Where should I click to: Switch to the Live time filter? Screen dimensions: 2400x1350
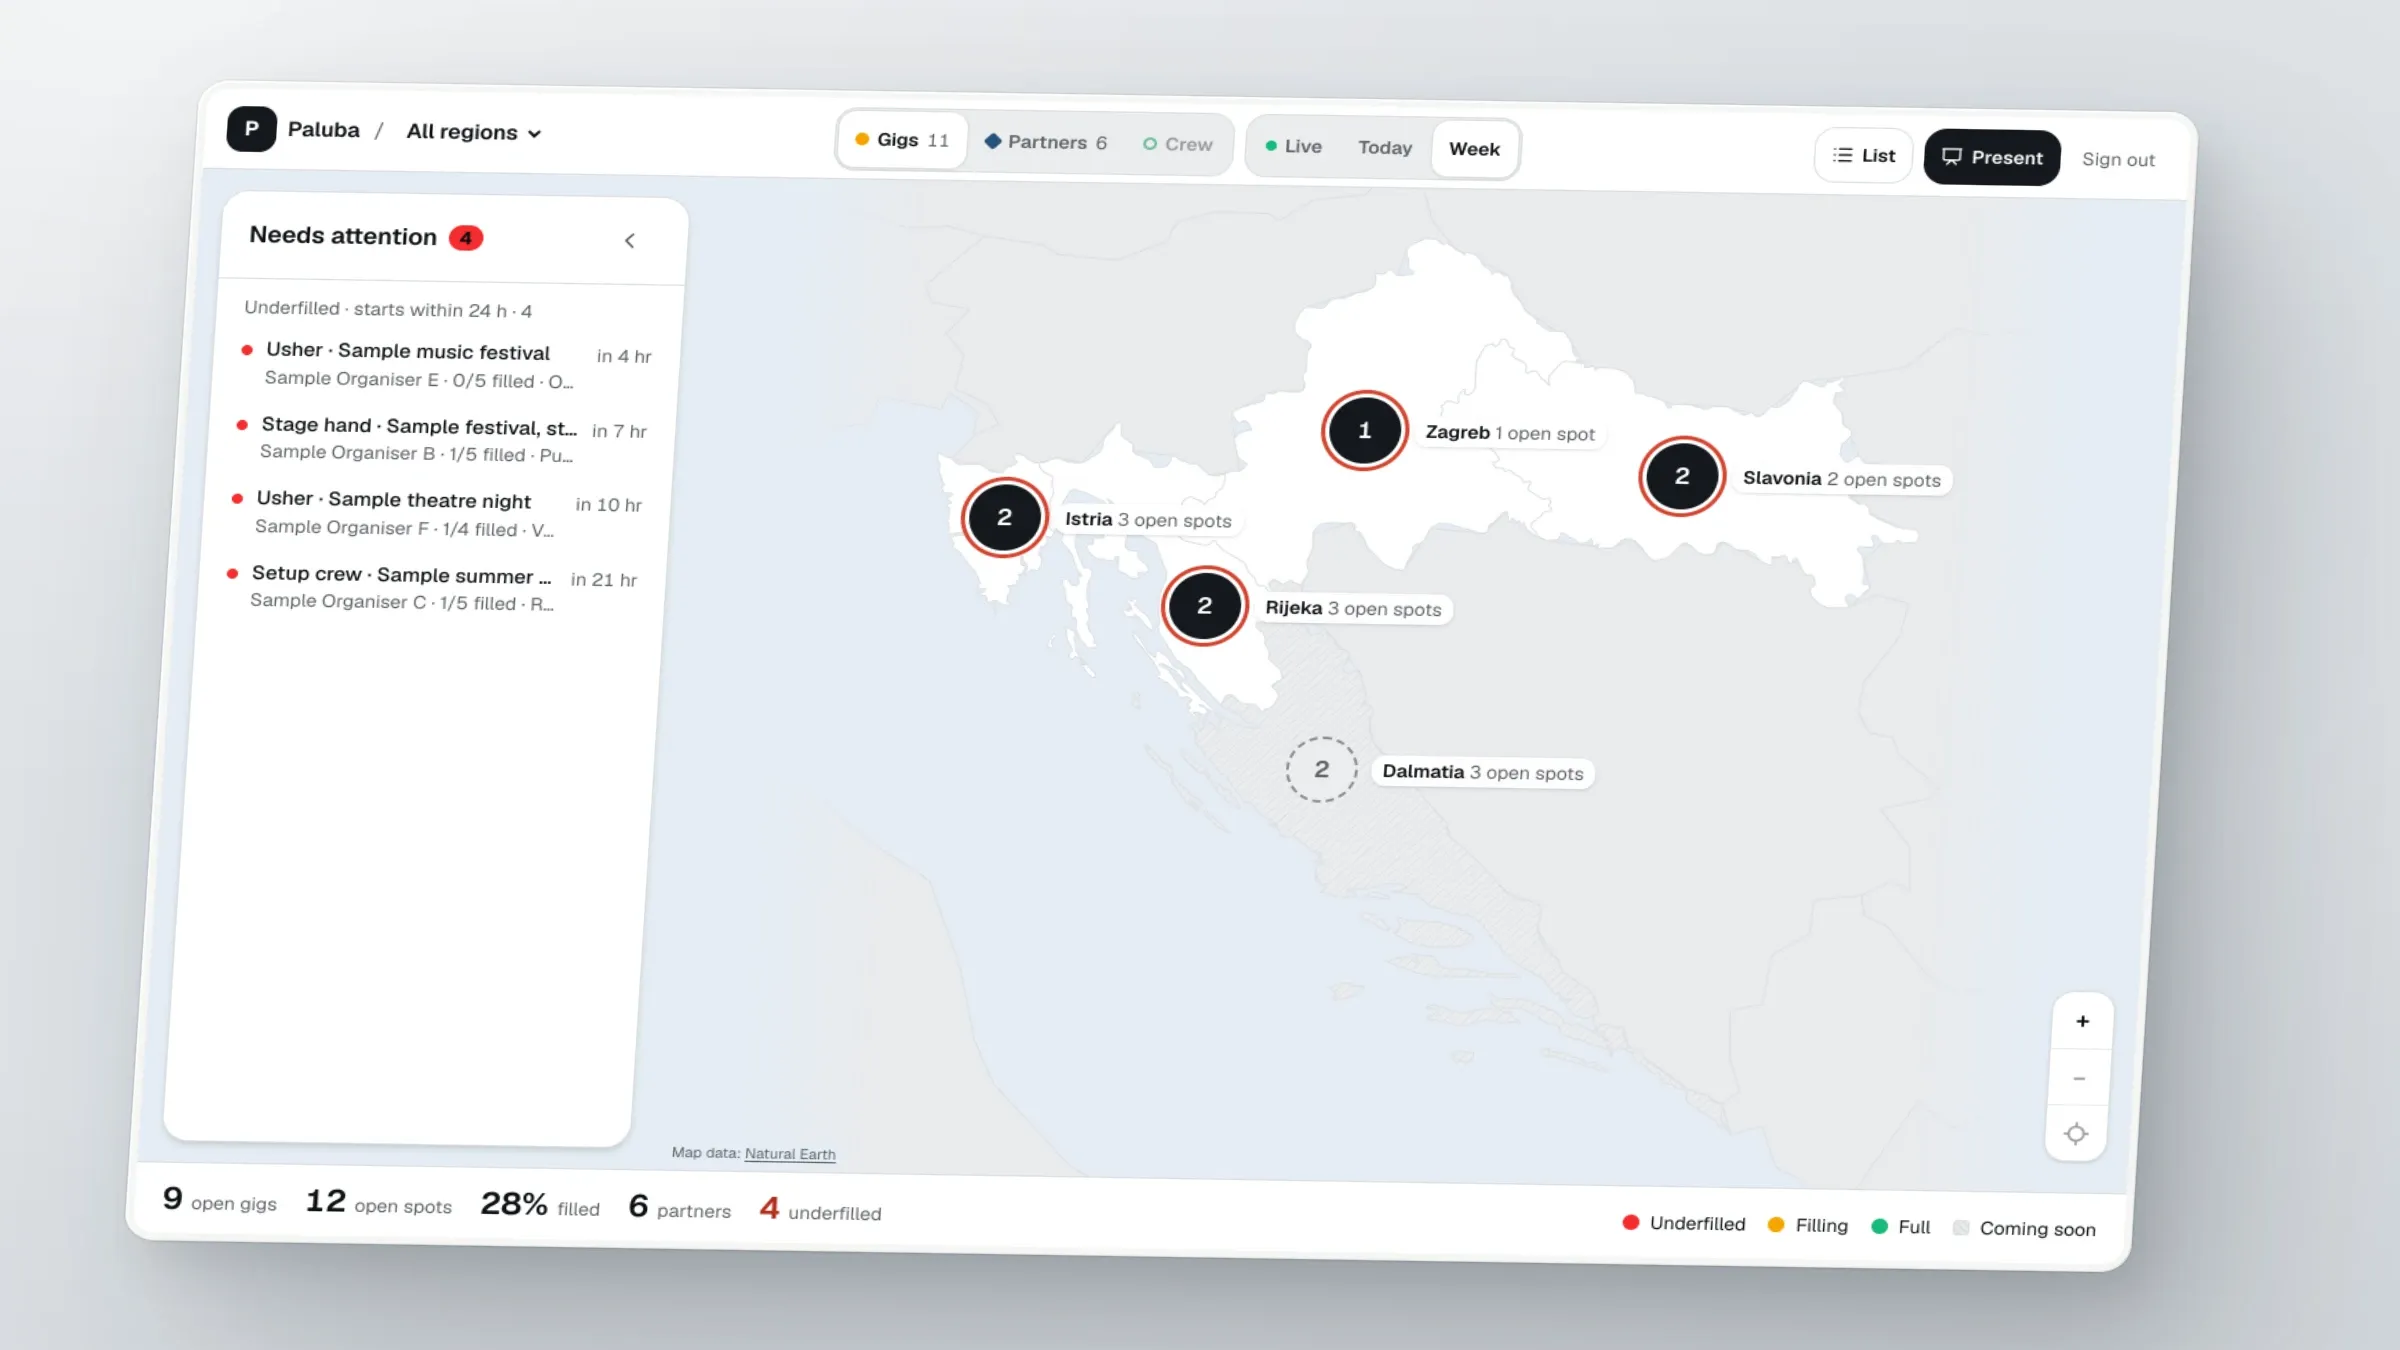tap(1293, 146)
